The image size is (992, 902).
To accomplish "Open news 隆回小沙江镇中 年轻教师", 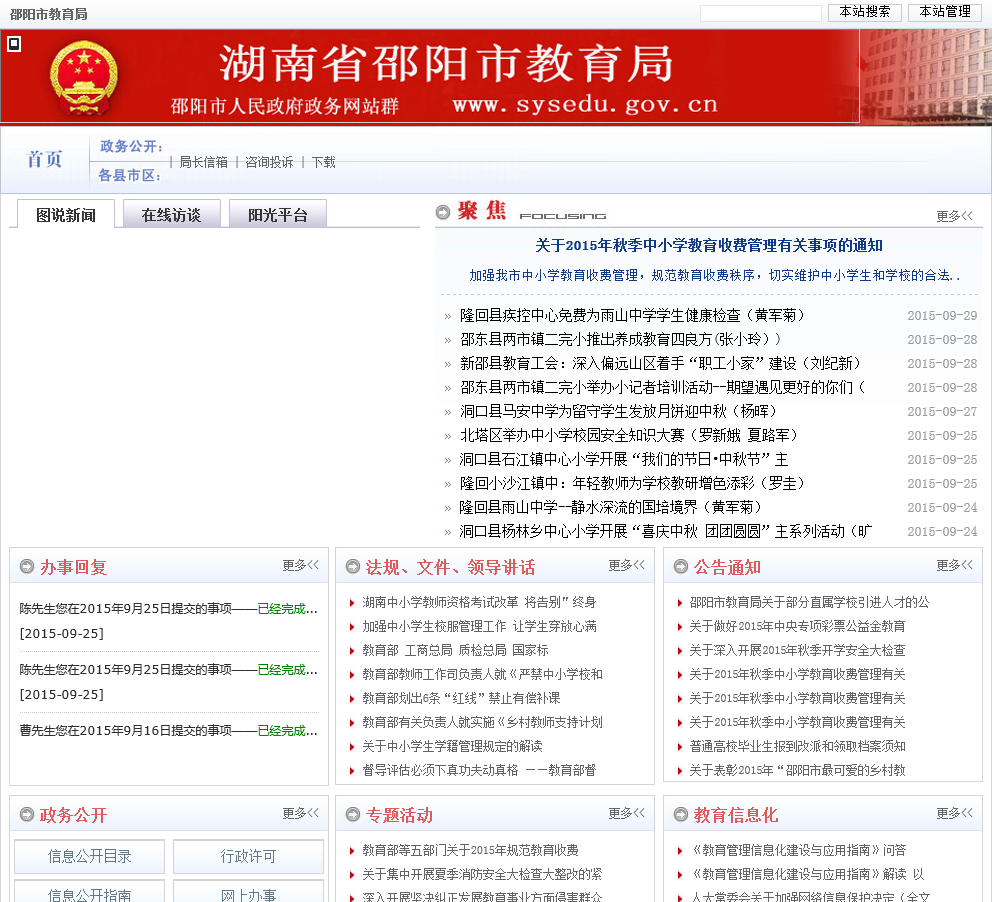I will point(632,483).
